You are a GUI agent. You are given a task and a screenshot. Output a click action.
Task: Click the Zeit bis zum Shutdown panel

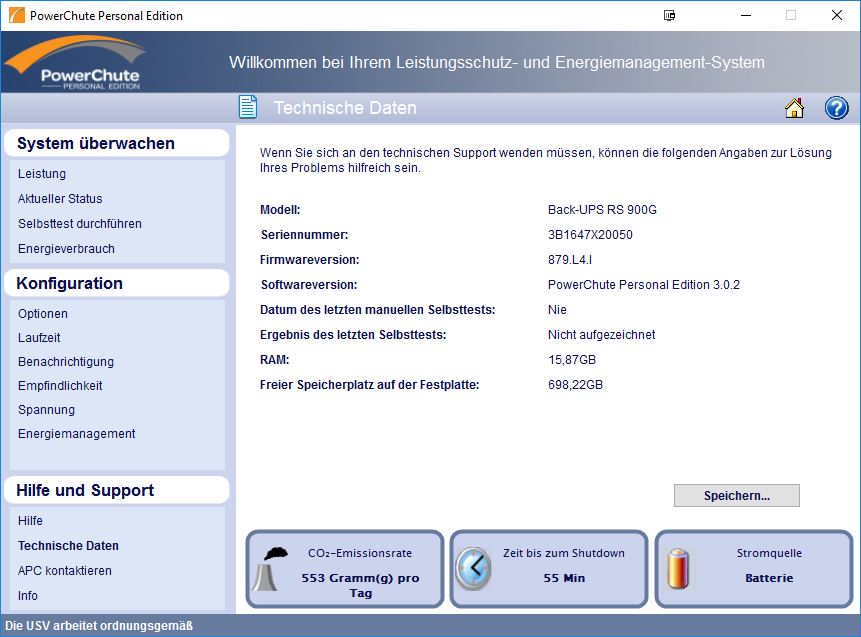click(549, 569)
